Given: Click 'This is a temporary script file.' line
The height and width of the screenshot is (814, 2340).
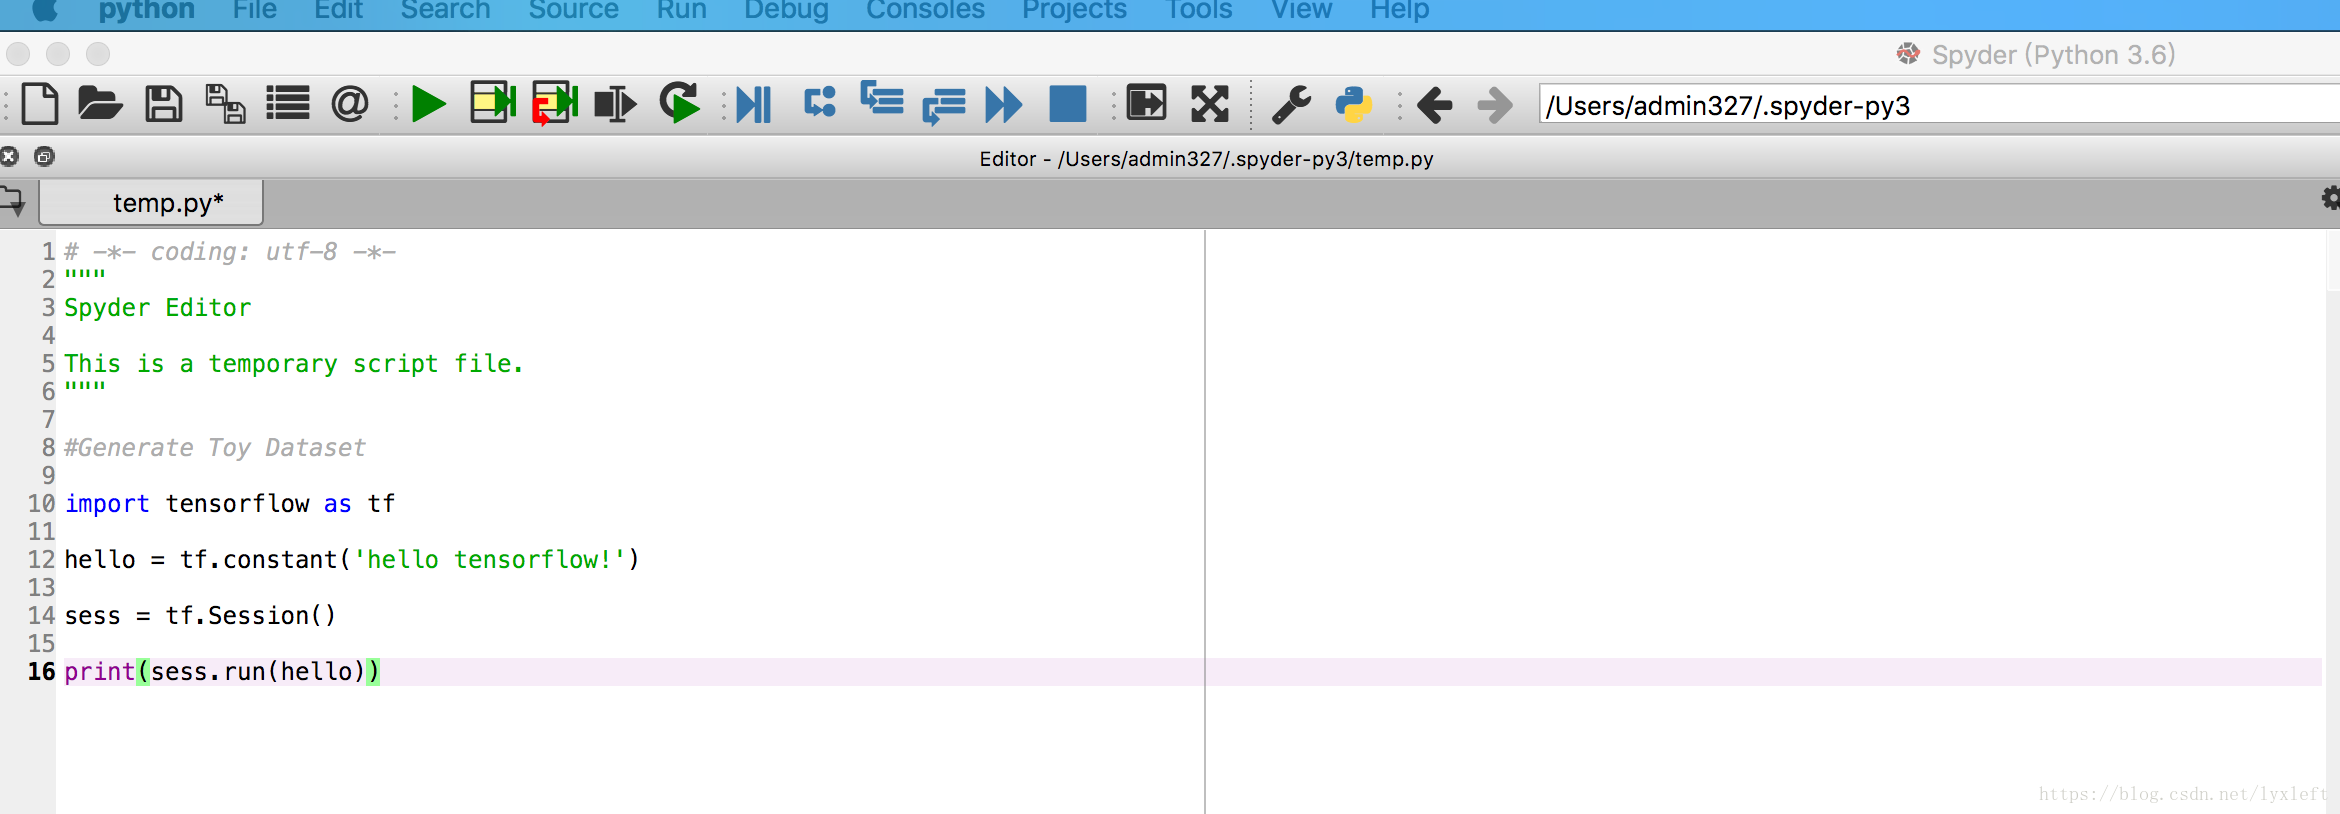Looking at the screenshot, I should 294,363.
